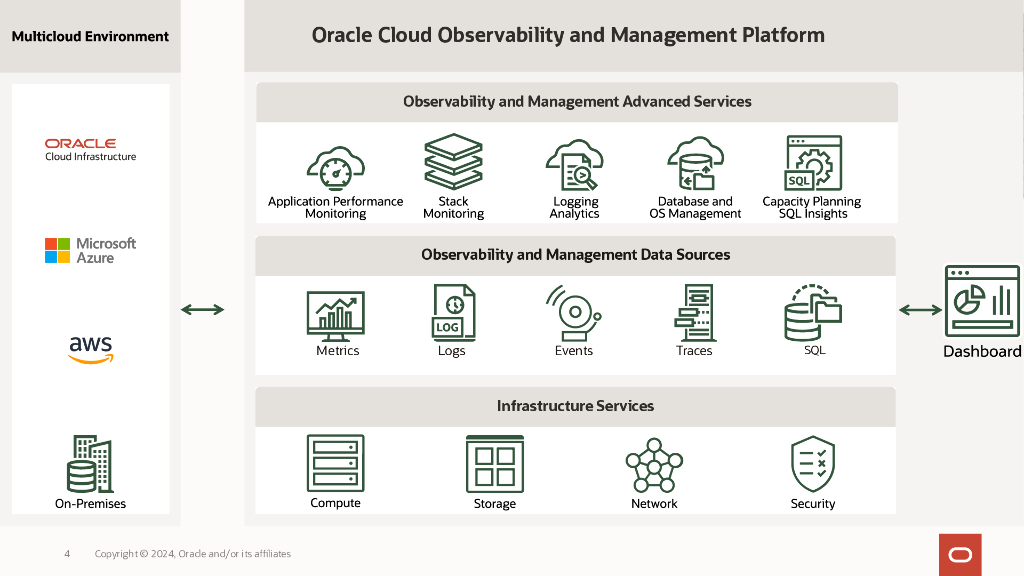This screenshot has height=576, width=1024.
Task: Click the 'Capacity Planning SQL Insights' label
Action: (x=812, y=208)
